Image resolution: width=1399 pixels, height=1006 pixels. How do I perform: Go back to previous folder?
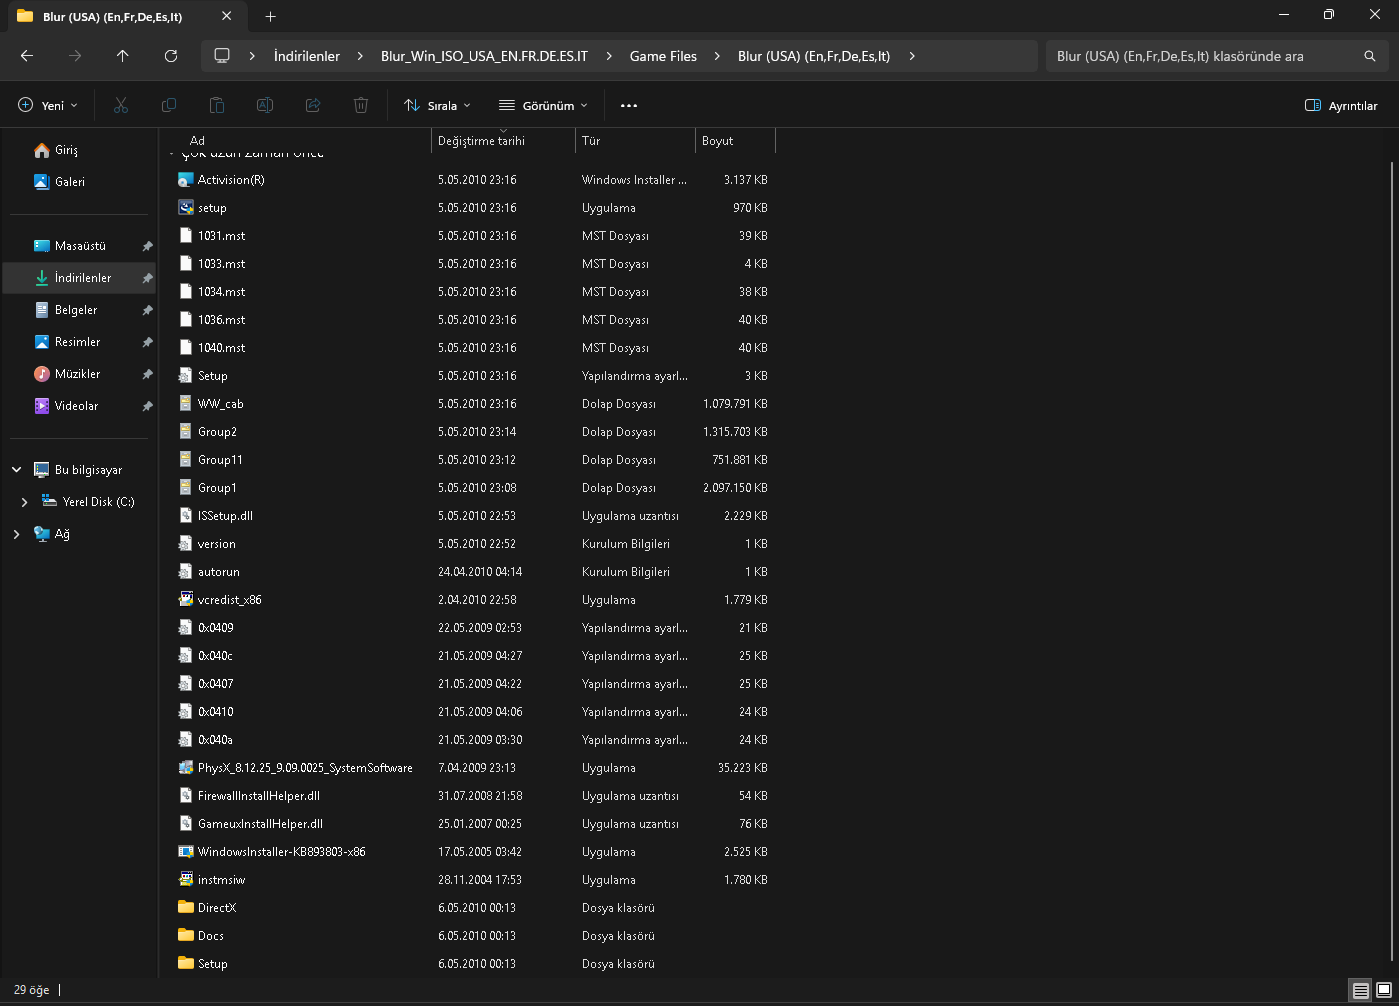(27, 56)
